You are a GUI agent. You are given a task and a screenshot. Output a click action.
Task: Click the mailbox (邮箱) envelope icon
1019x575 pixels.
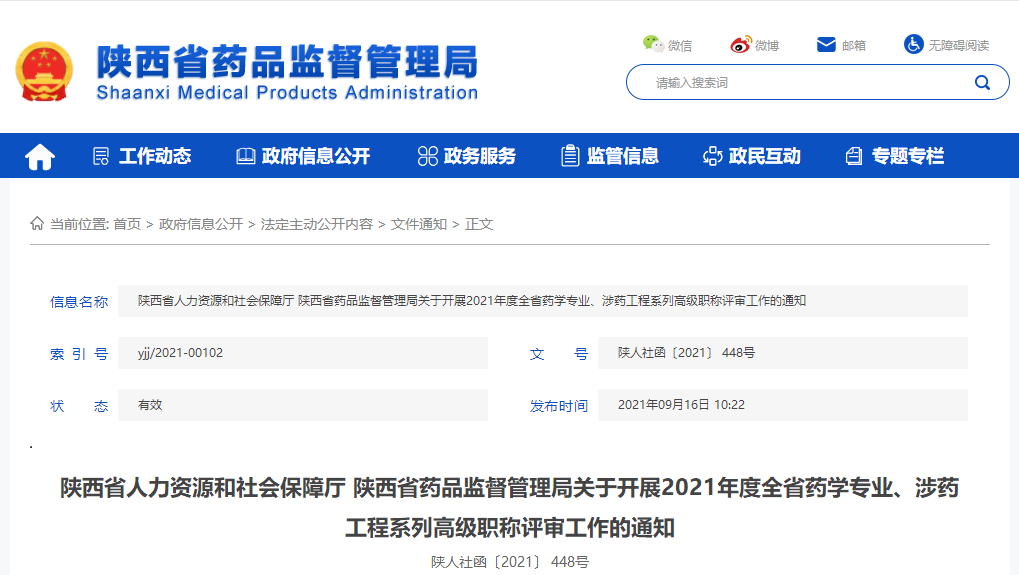[x=826, y=44]
